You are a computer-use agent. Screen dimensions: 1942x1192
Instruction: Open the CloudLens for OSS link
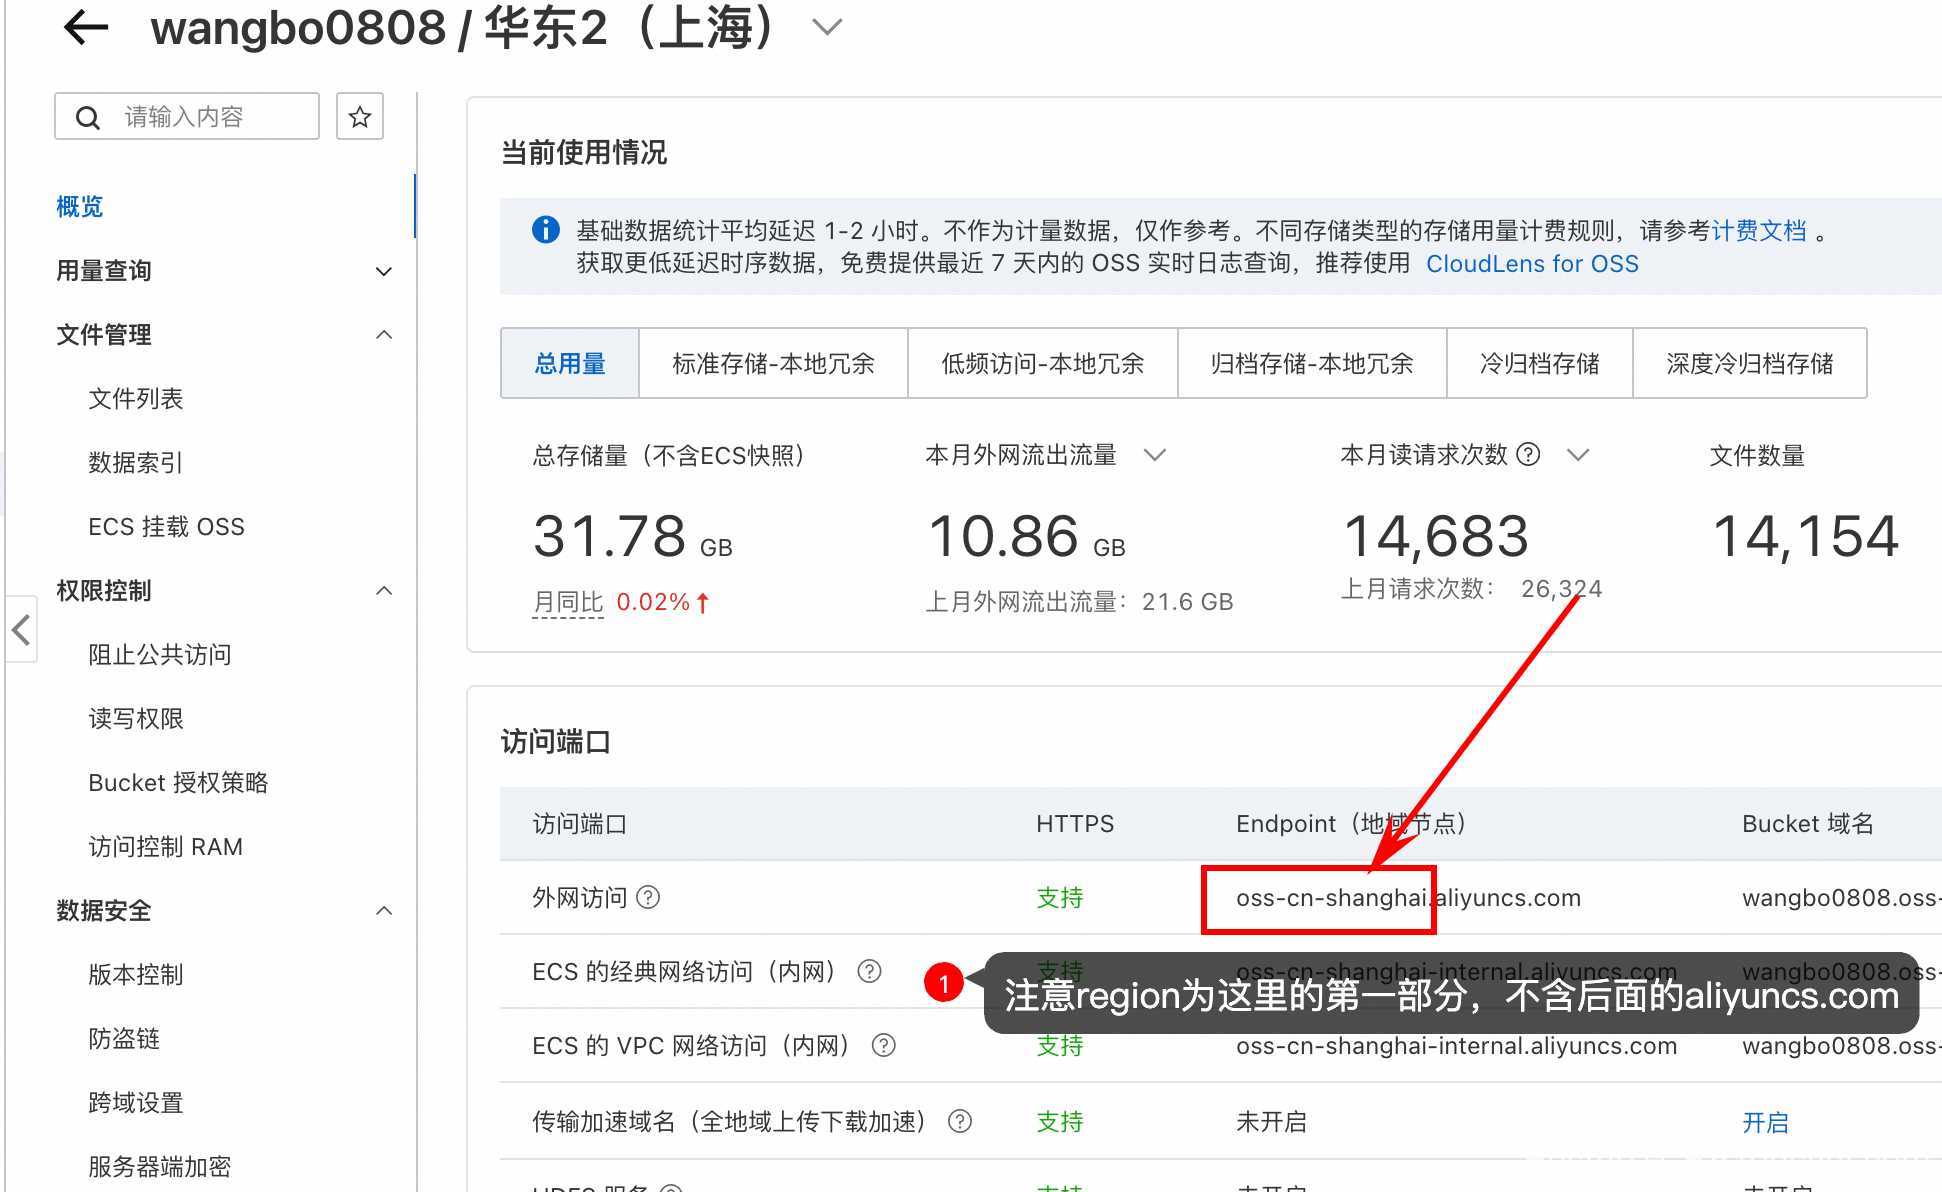coord(1532,264)
